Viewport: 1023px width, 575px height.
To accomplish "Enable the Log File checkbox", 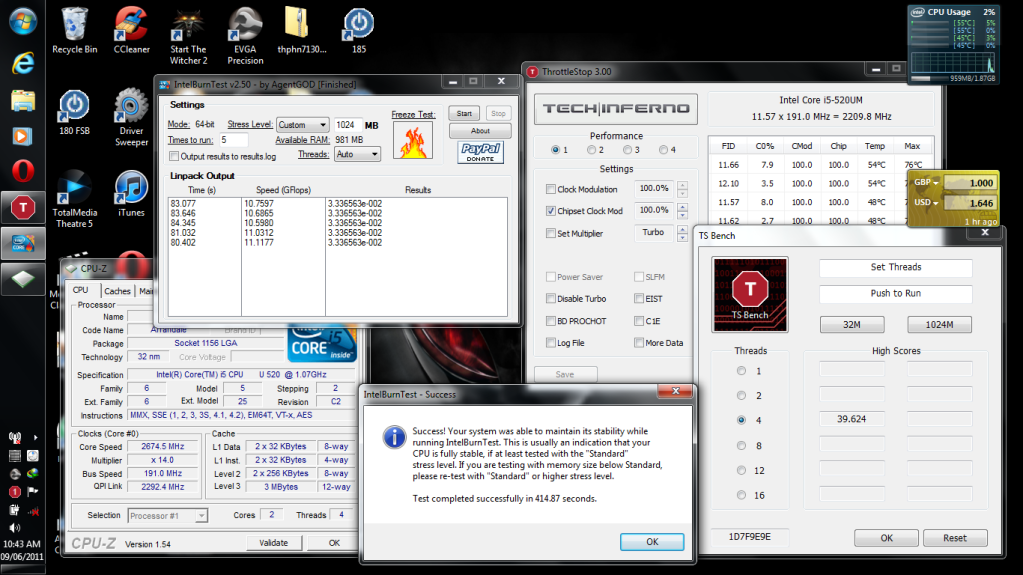I will tap(551, 343).
